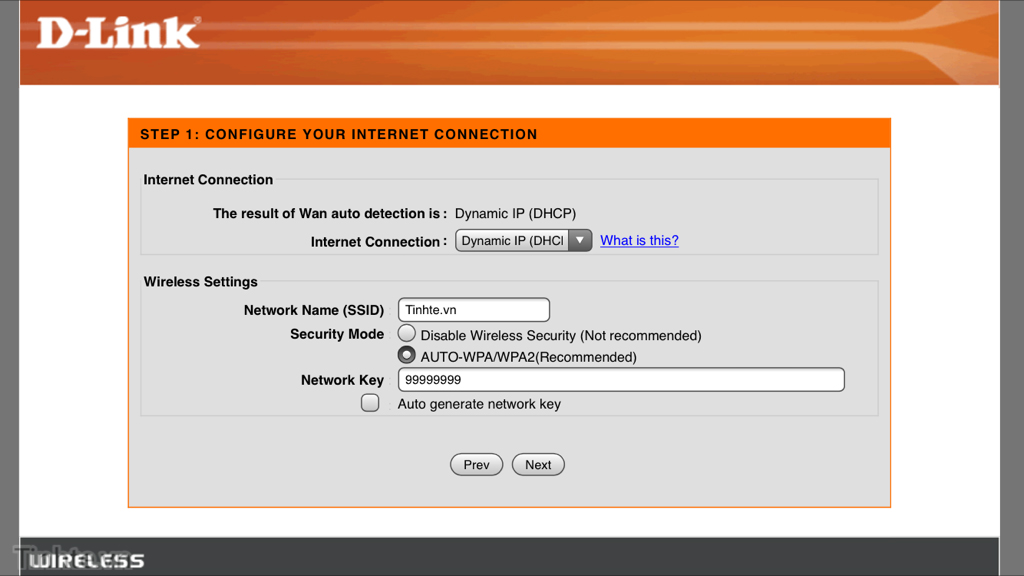Click the 'Auto generate network key' label text
The image size is (1024, 576).
tap(479, 404)
